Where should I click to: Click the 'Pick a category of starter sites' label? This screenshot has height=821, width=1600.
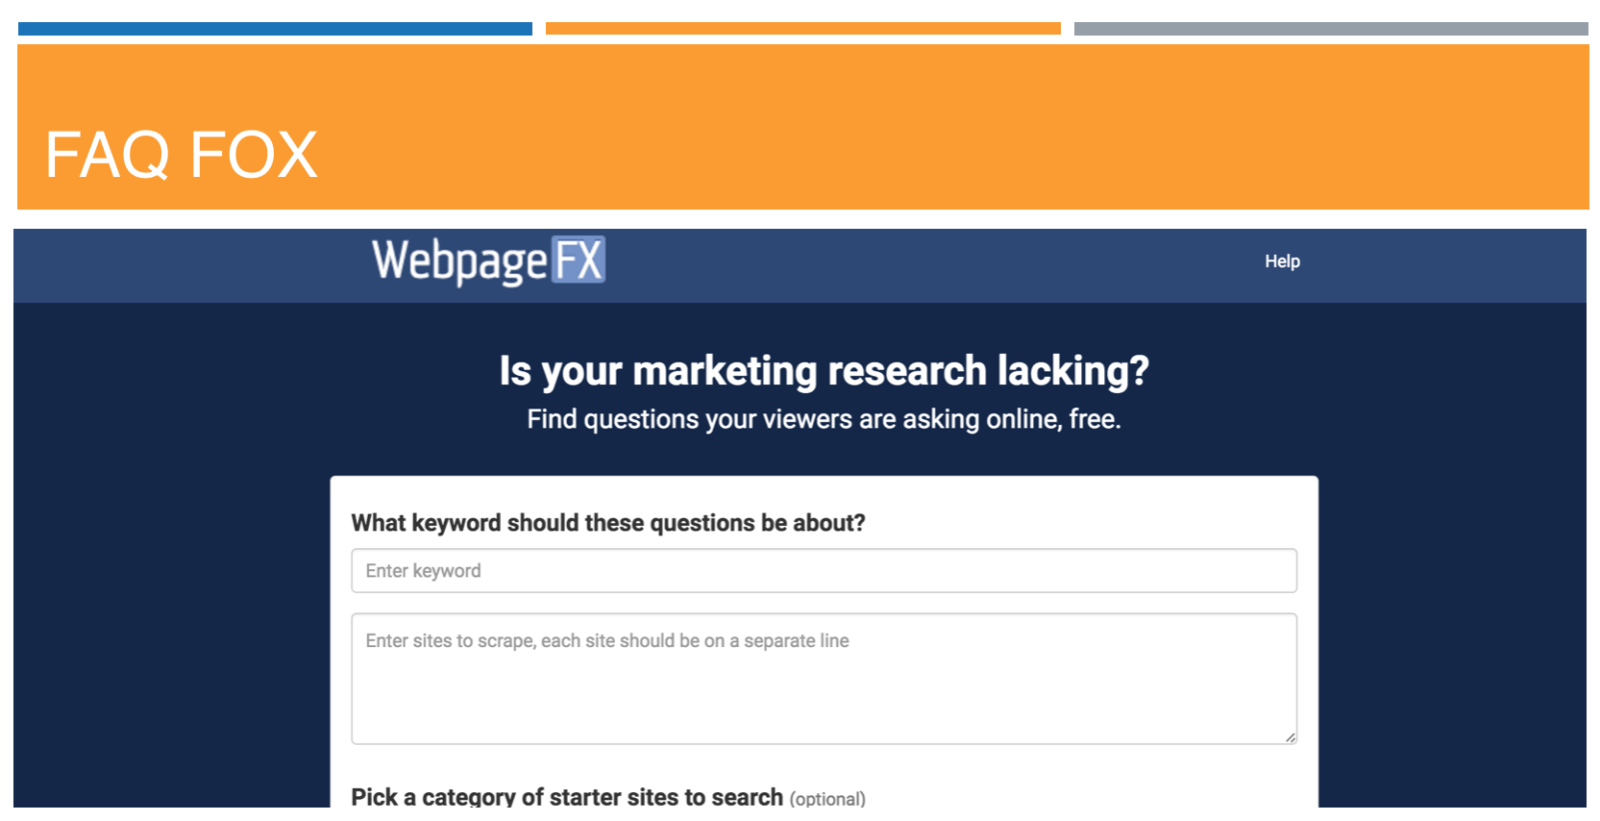[x=567, y=797]
